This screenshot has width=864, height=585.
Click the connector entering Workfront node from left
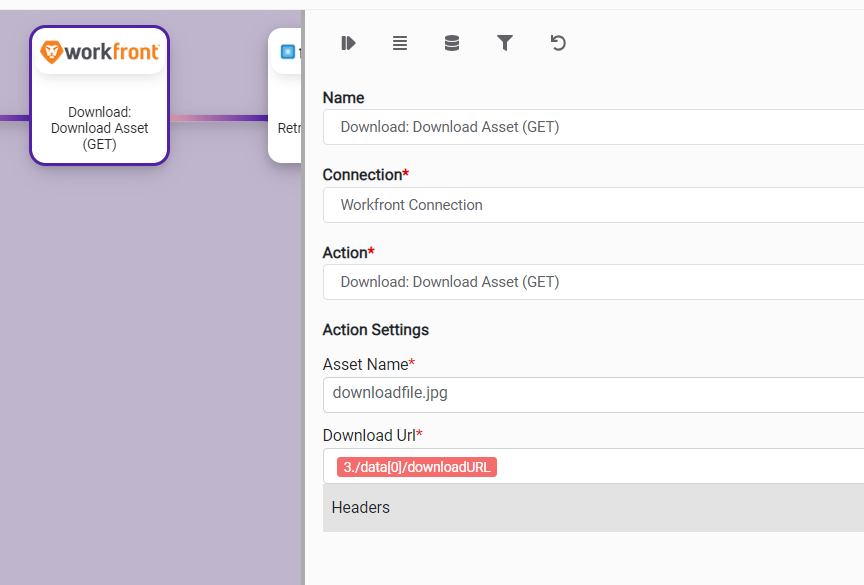click(x=14, y=118)
